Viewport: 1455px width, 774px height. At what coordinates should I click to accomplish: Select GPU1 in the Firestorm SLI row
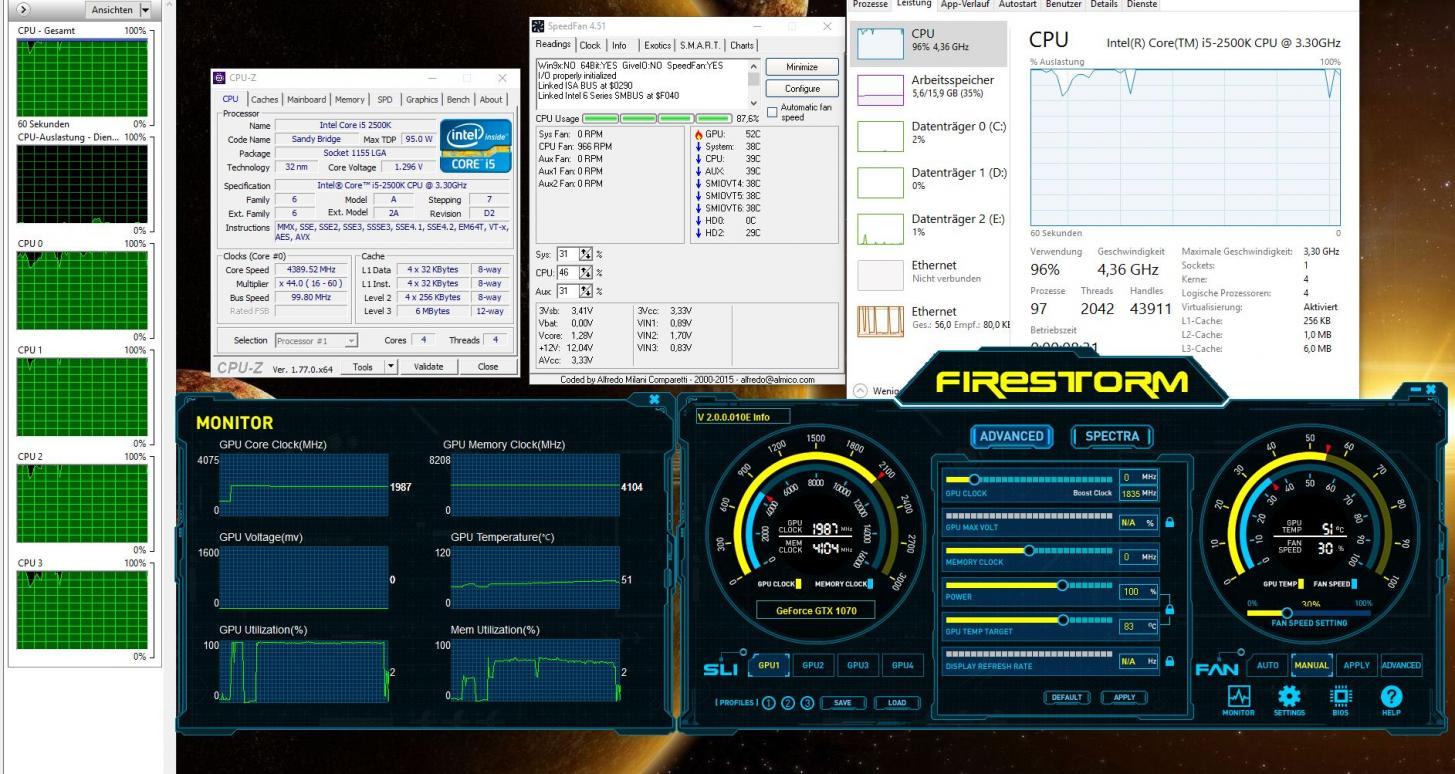click(768, 666)
